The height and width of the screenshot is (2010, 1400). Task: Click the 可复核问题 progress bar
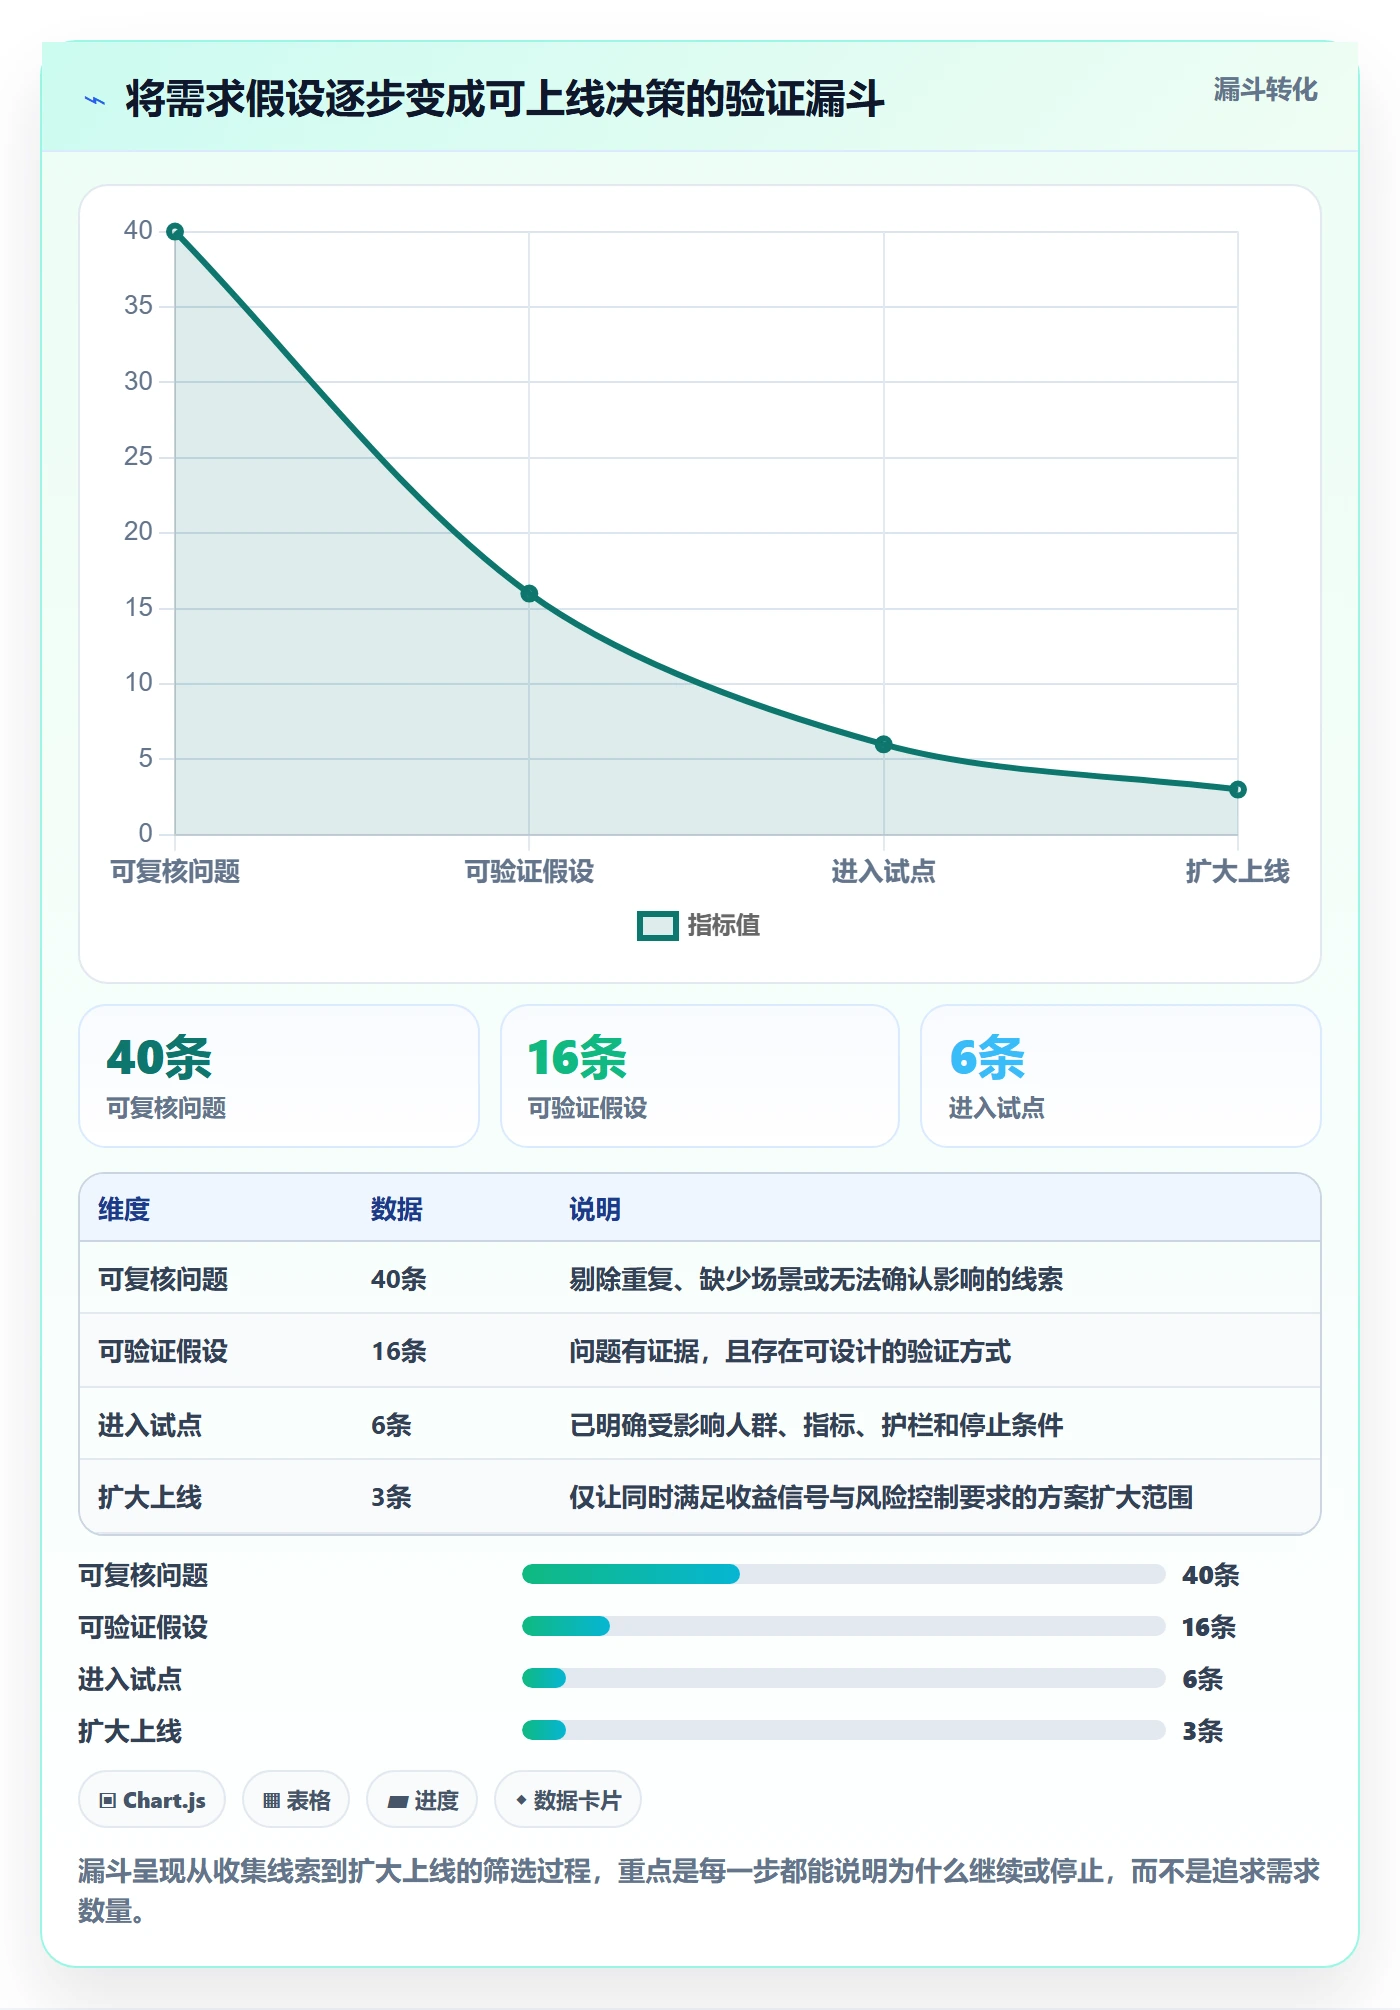pos(844,1575)
